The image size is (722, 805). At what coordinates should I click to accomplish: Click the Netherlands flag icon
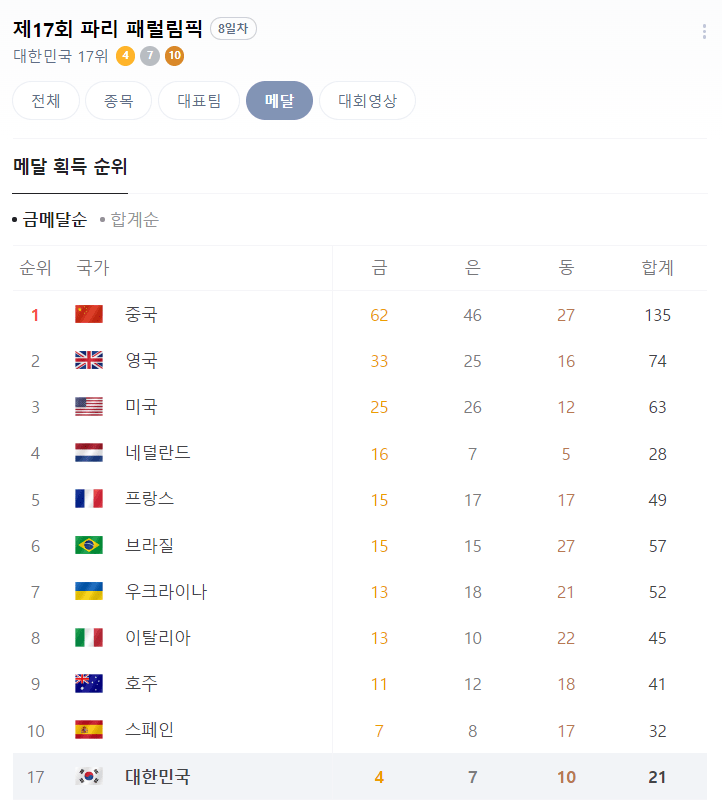[x=89, y=453]
